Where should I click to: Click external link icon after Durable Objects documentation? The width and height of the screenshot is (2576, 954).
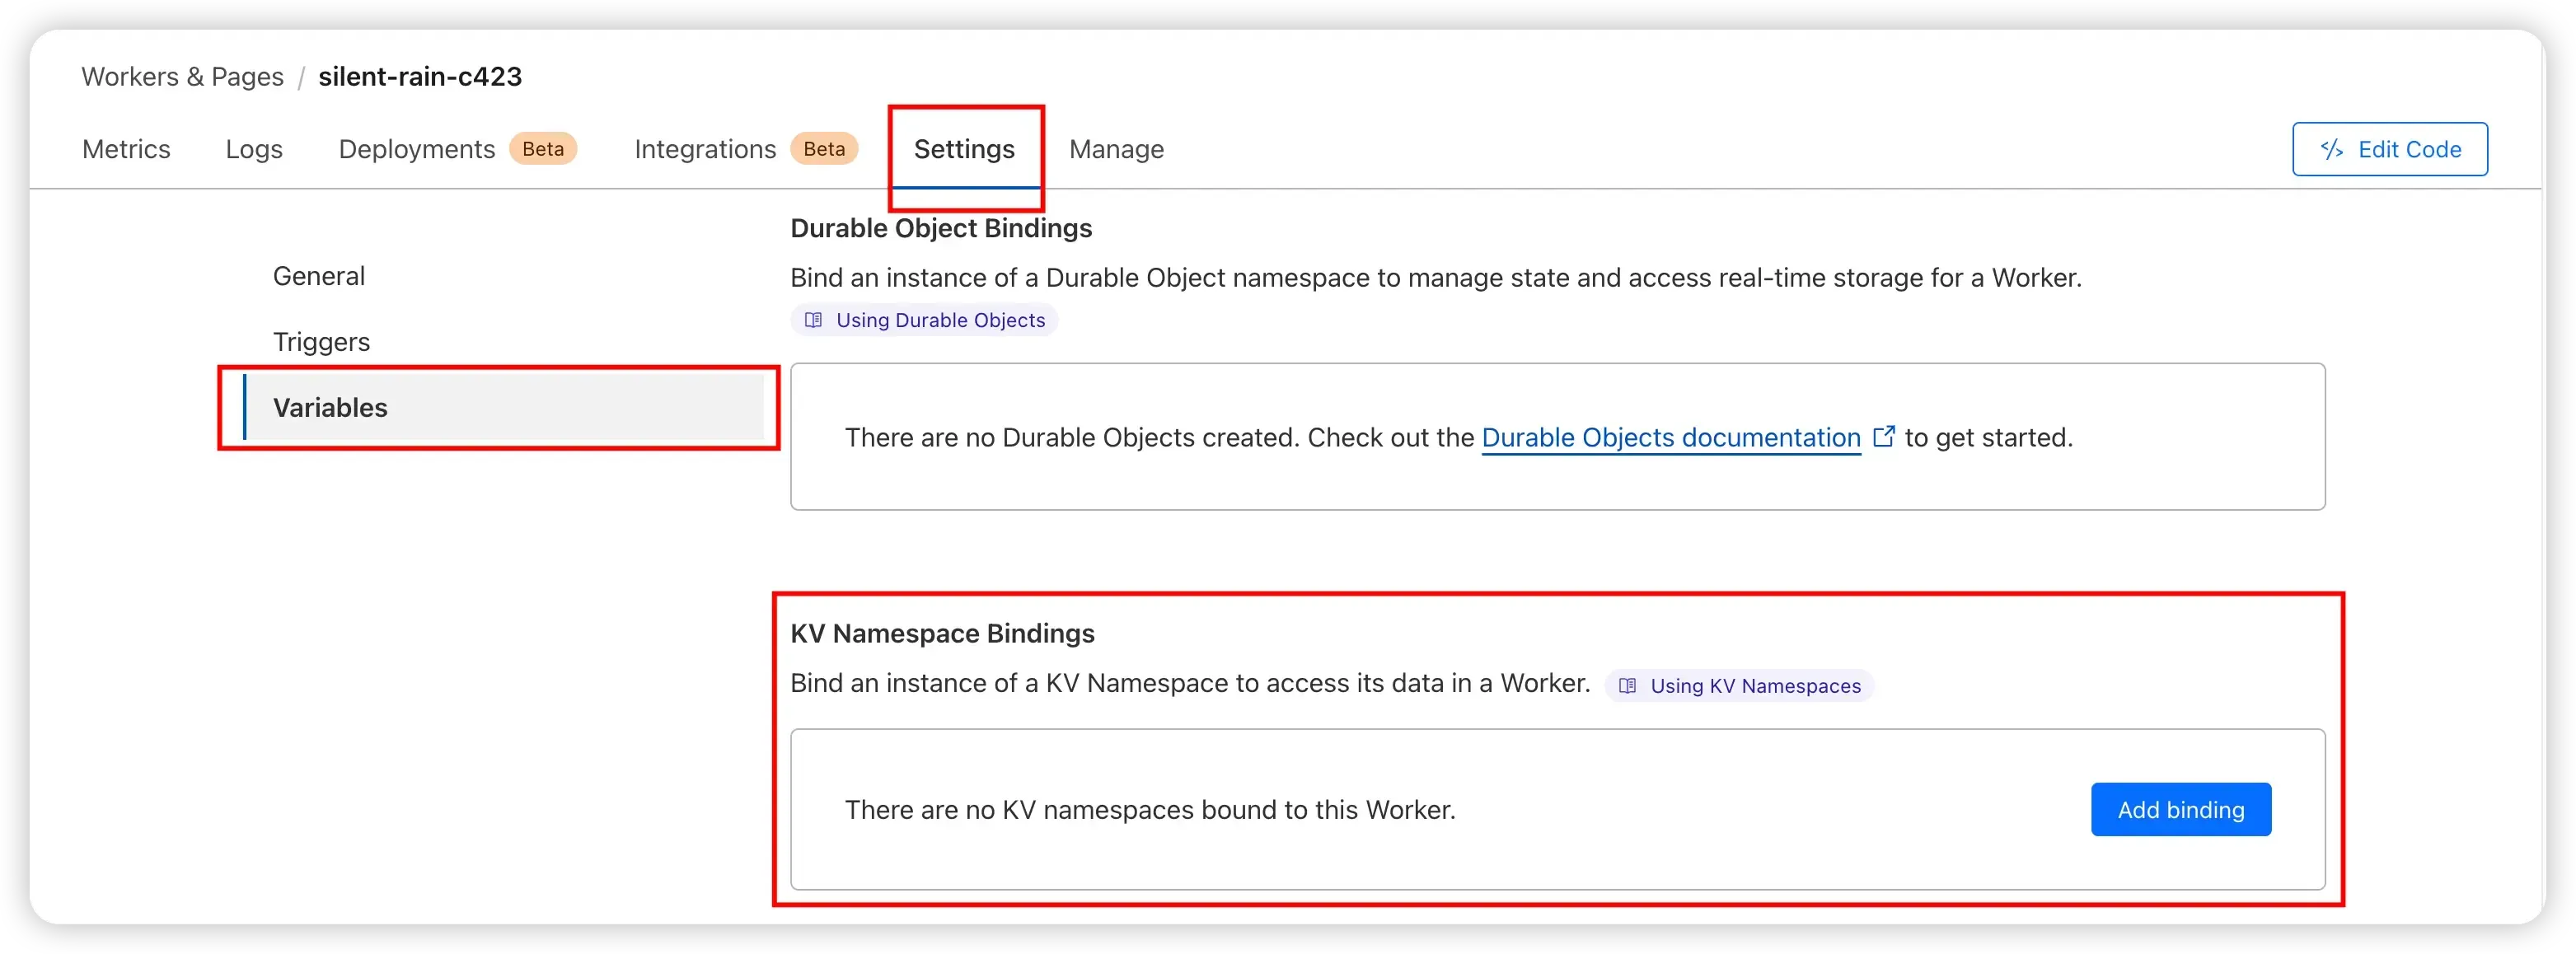pos(1883,437)
